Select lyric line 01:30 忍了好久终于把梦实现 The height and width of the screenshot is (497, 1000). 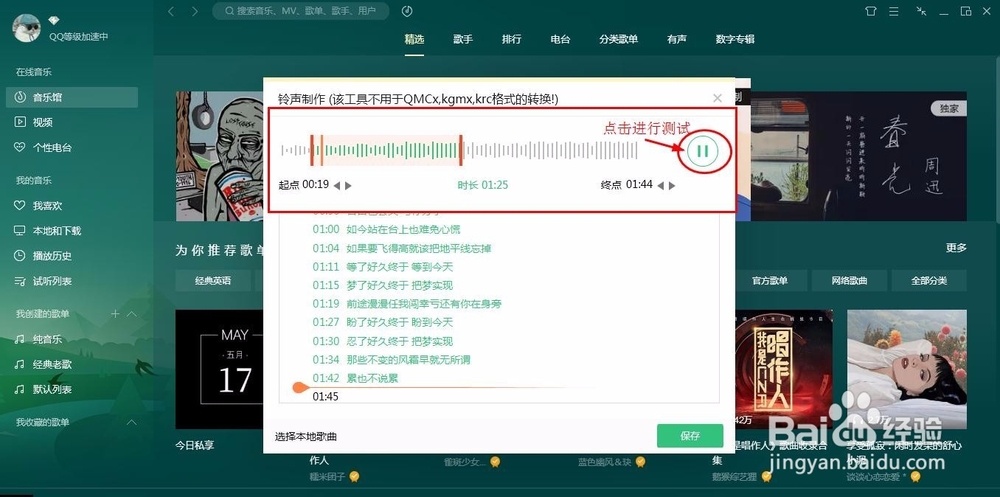coord(383,341)
